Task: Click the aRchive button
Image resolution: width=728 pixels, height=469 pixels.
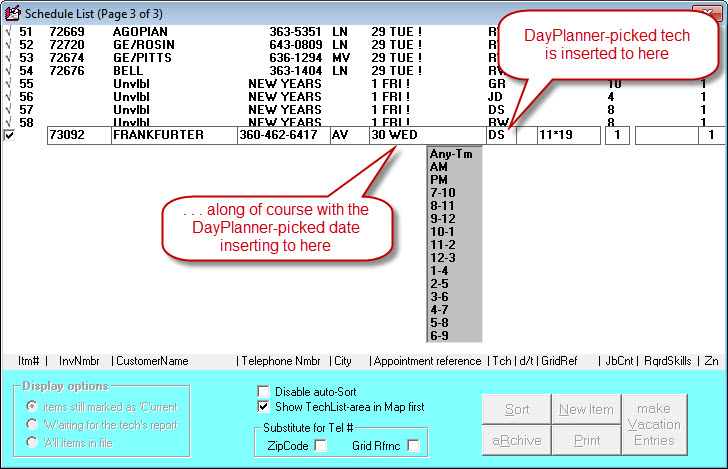Action: (x=517, y=440)
